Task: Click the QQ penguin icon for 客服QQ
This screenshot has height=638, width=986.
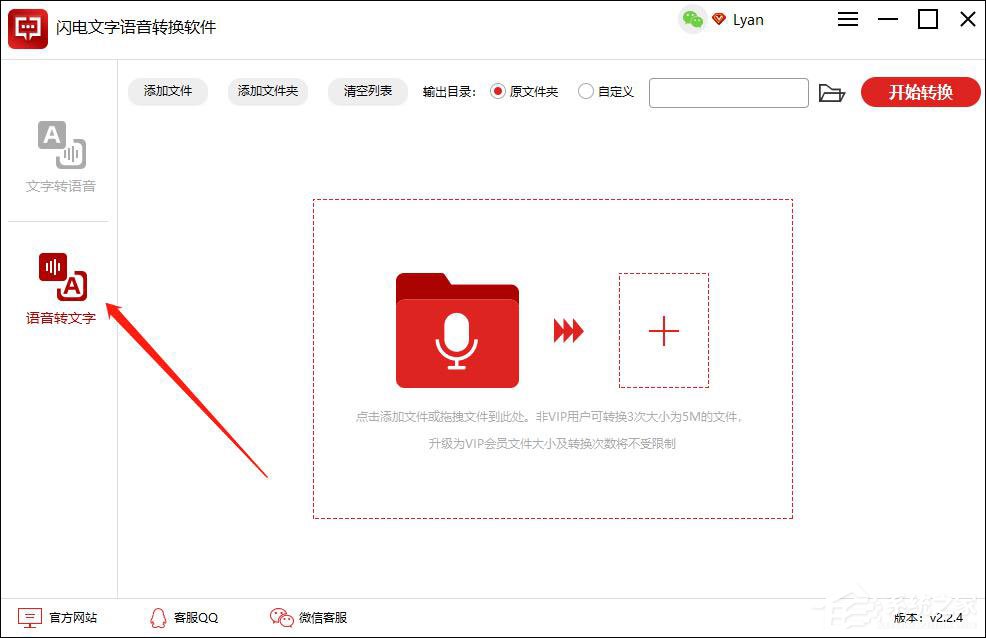Action: point(157,617)
